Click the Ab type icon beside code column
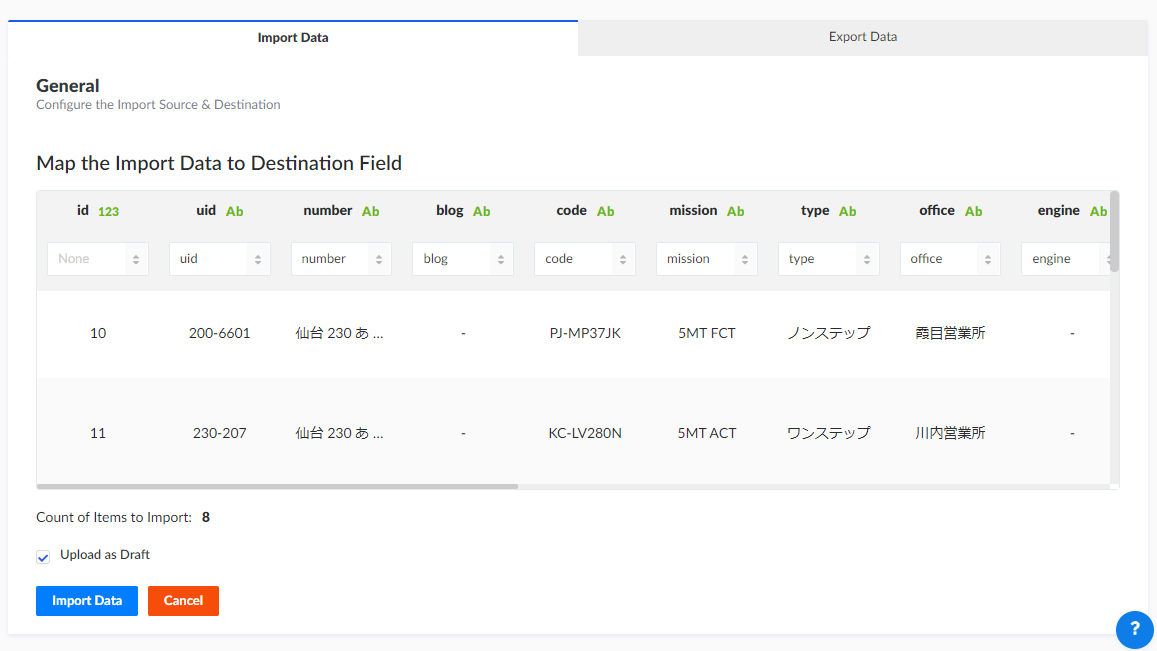Screen dimensions: 1157x651 point(605,212)
